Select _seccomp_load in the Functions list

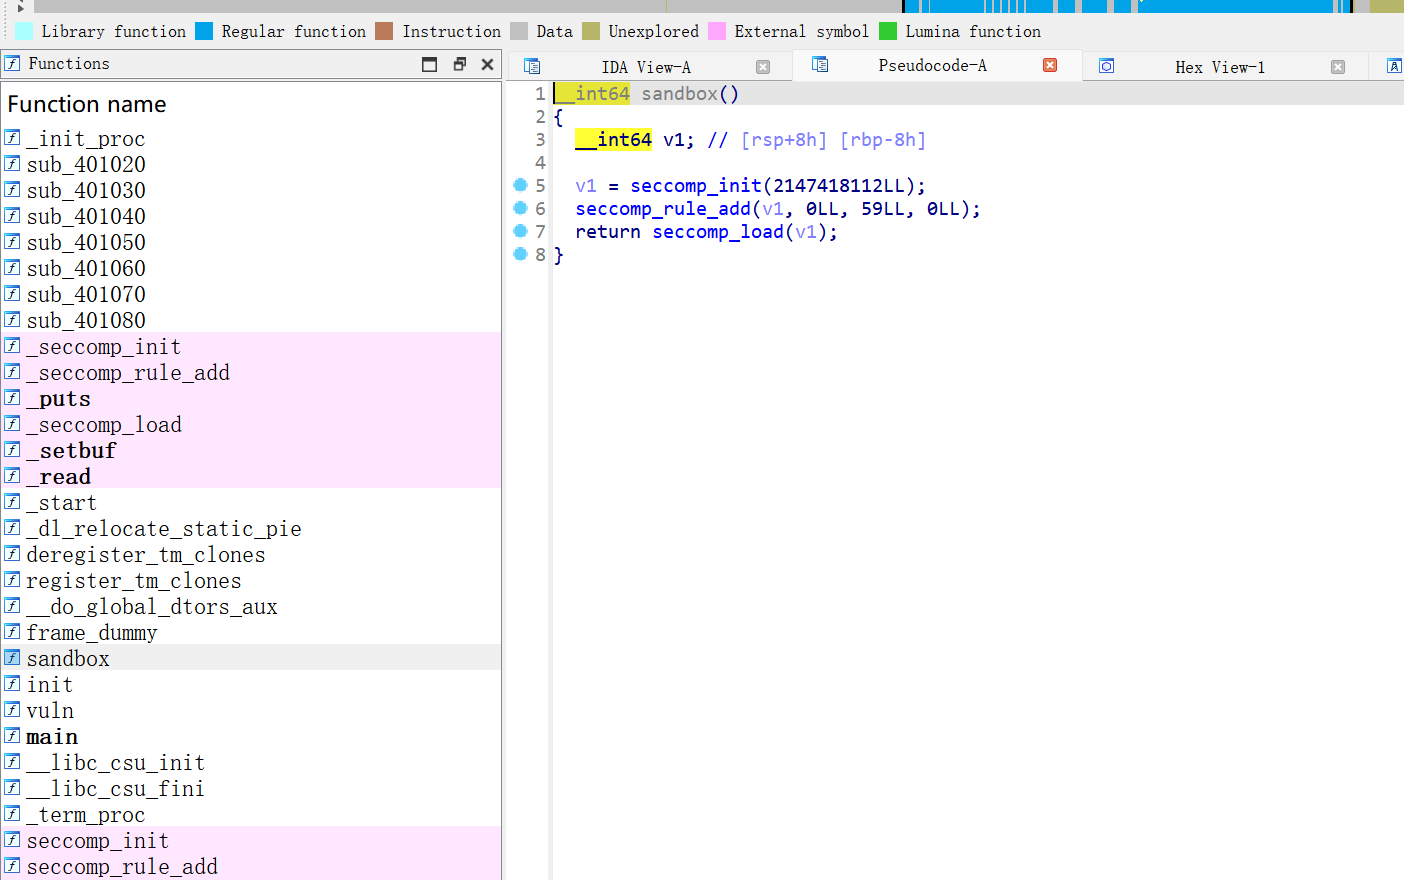click(251, 424)
